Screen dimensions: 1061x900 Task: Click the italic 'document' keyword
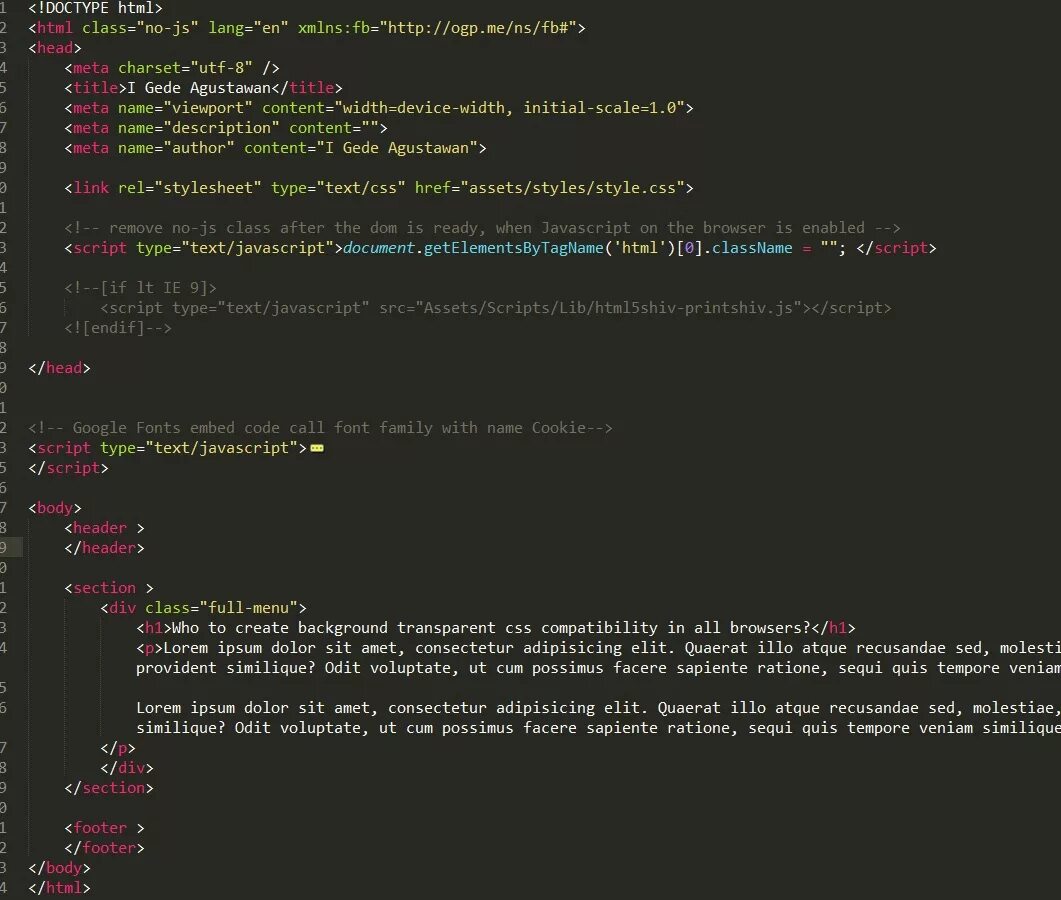(379, 248)
